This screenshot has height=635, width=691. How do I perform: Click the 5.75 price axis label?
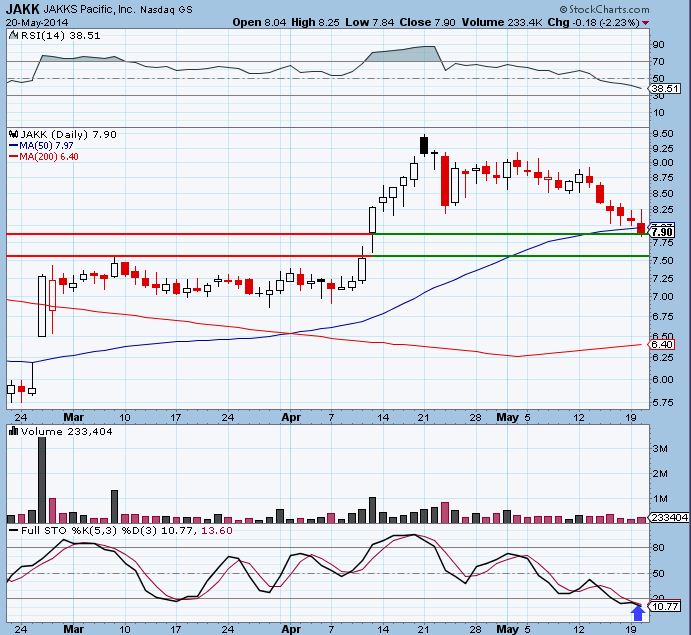[x=662, y=402]
